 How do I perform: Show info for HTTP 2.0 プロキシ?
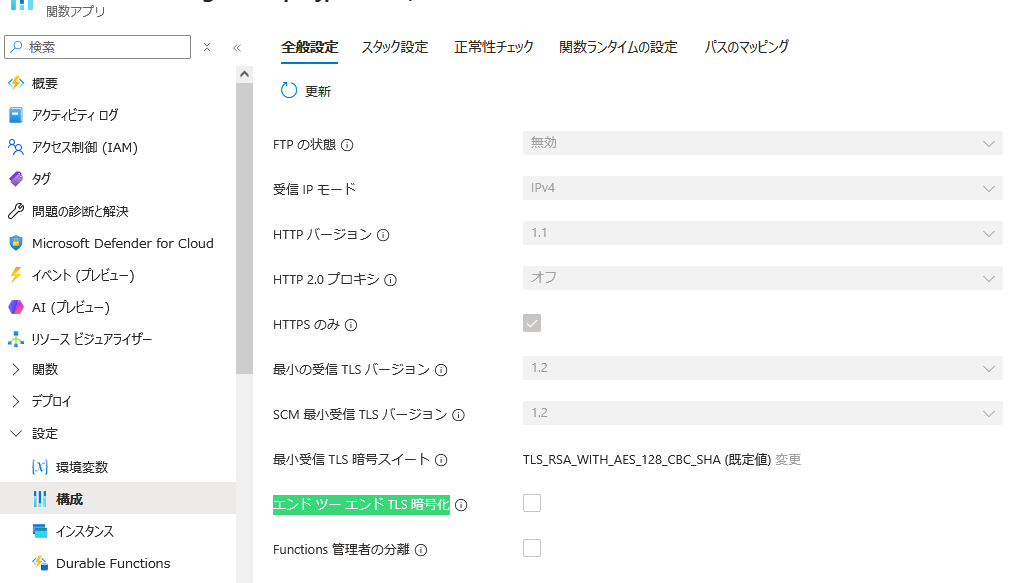pos(390,280)
